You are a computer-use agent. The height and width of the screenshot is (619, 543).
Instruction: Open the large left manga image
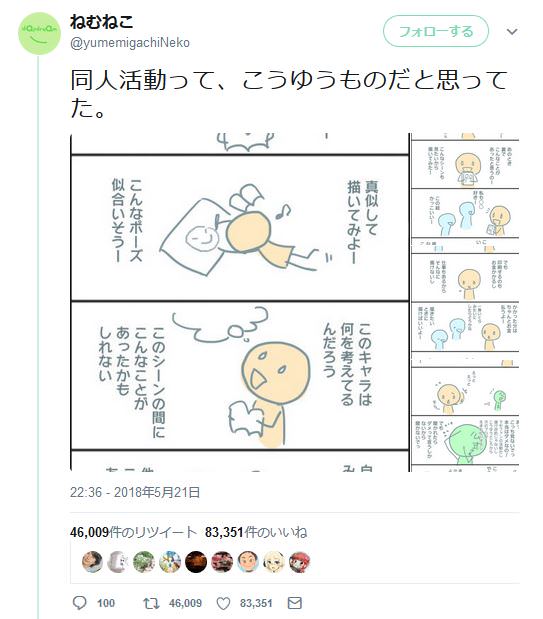tap(240, 302)
